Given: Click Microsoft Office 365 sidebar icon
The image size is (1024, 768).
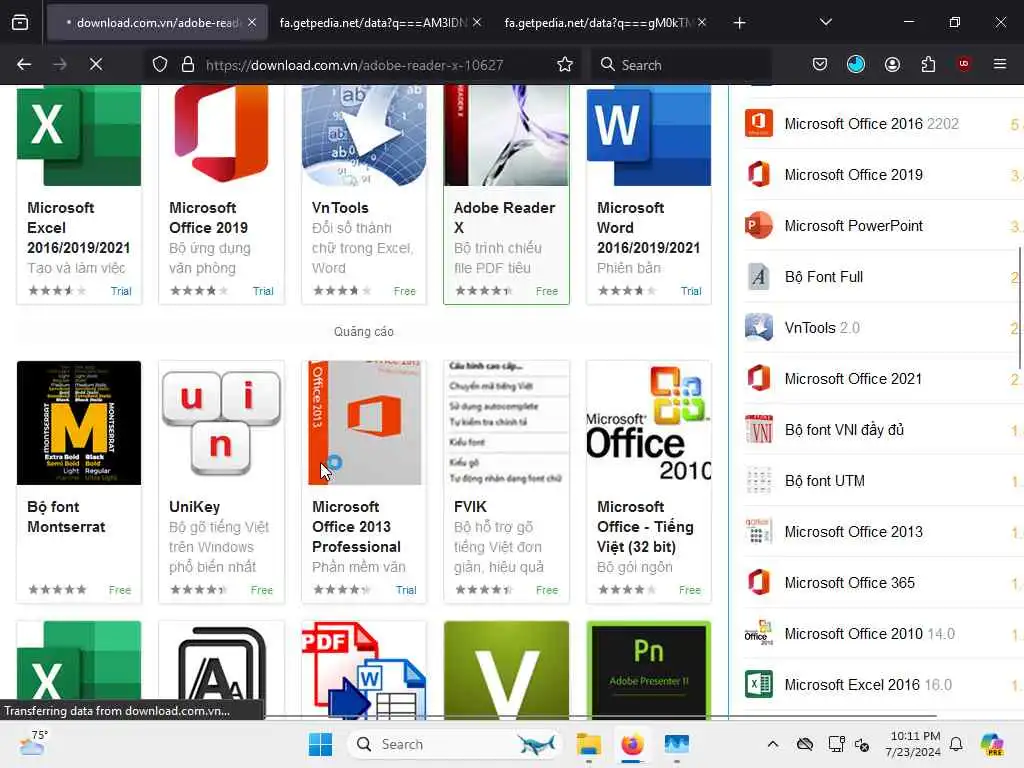Looking at the screenshot, I should [759, 582].
